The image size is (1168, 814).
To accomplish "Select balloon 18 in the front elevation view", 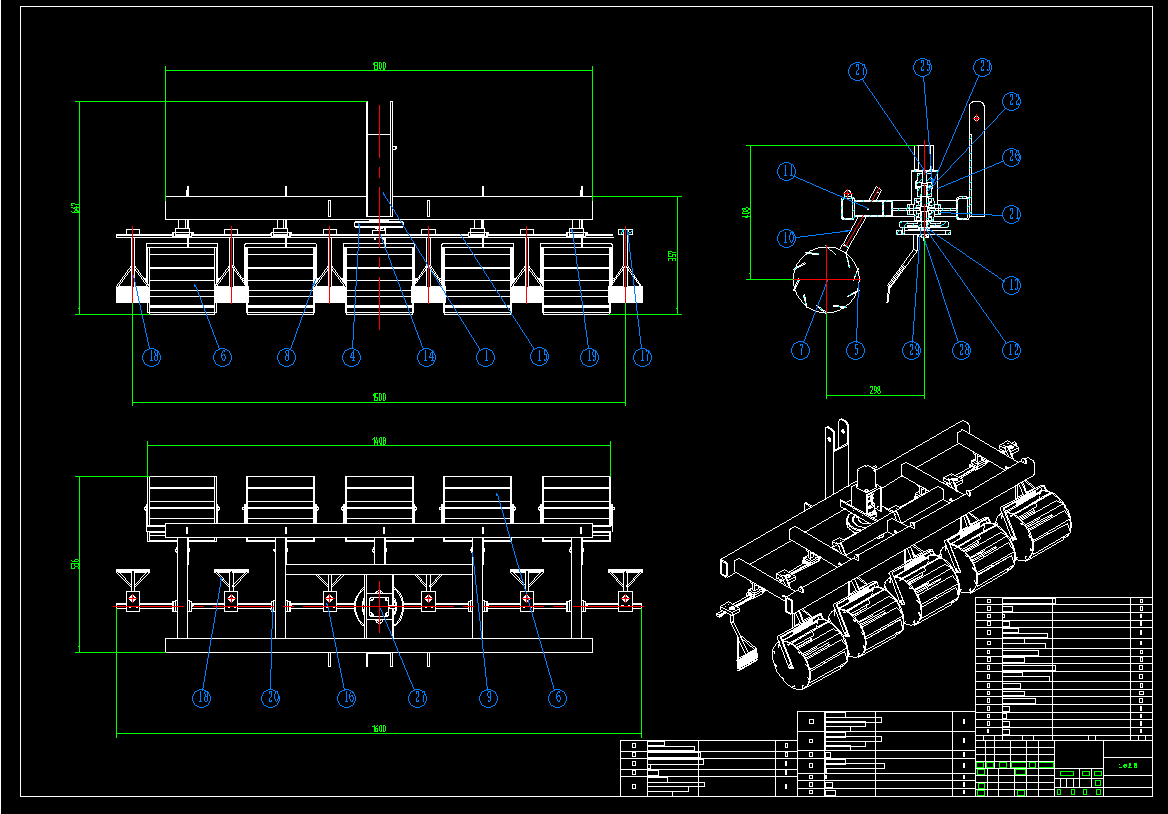I will point(151,357).
